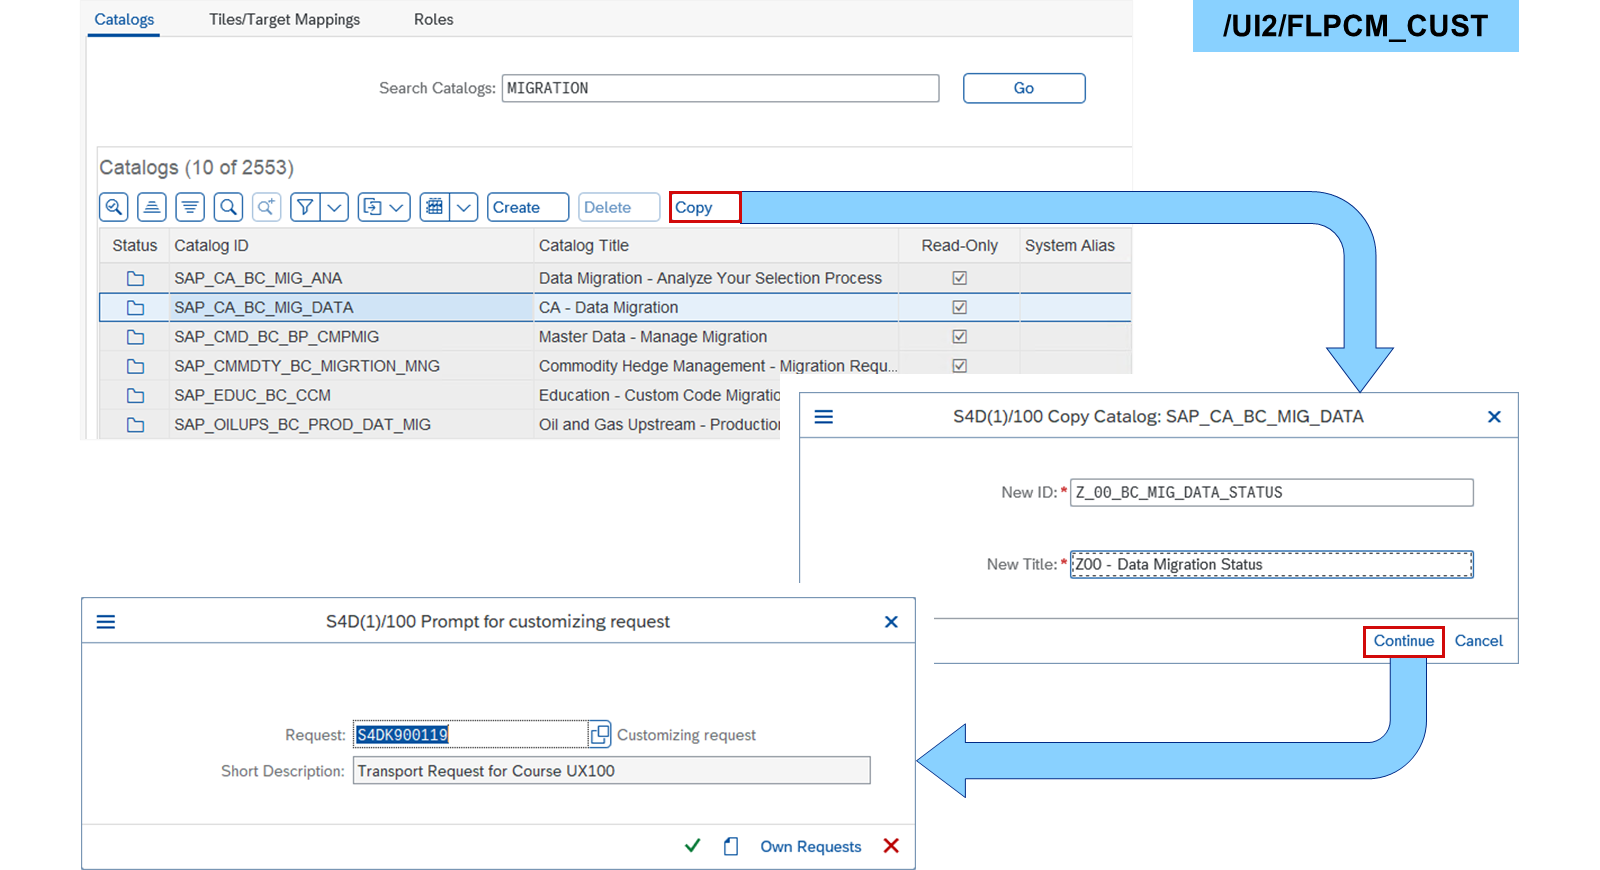This screenshot has width=1600, height=870.
Task: Expand the Export options dropdown arrow
Action: [397, 207]
